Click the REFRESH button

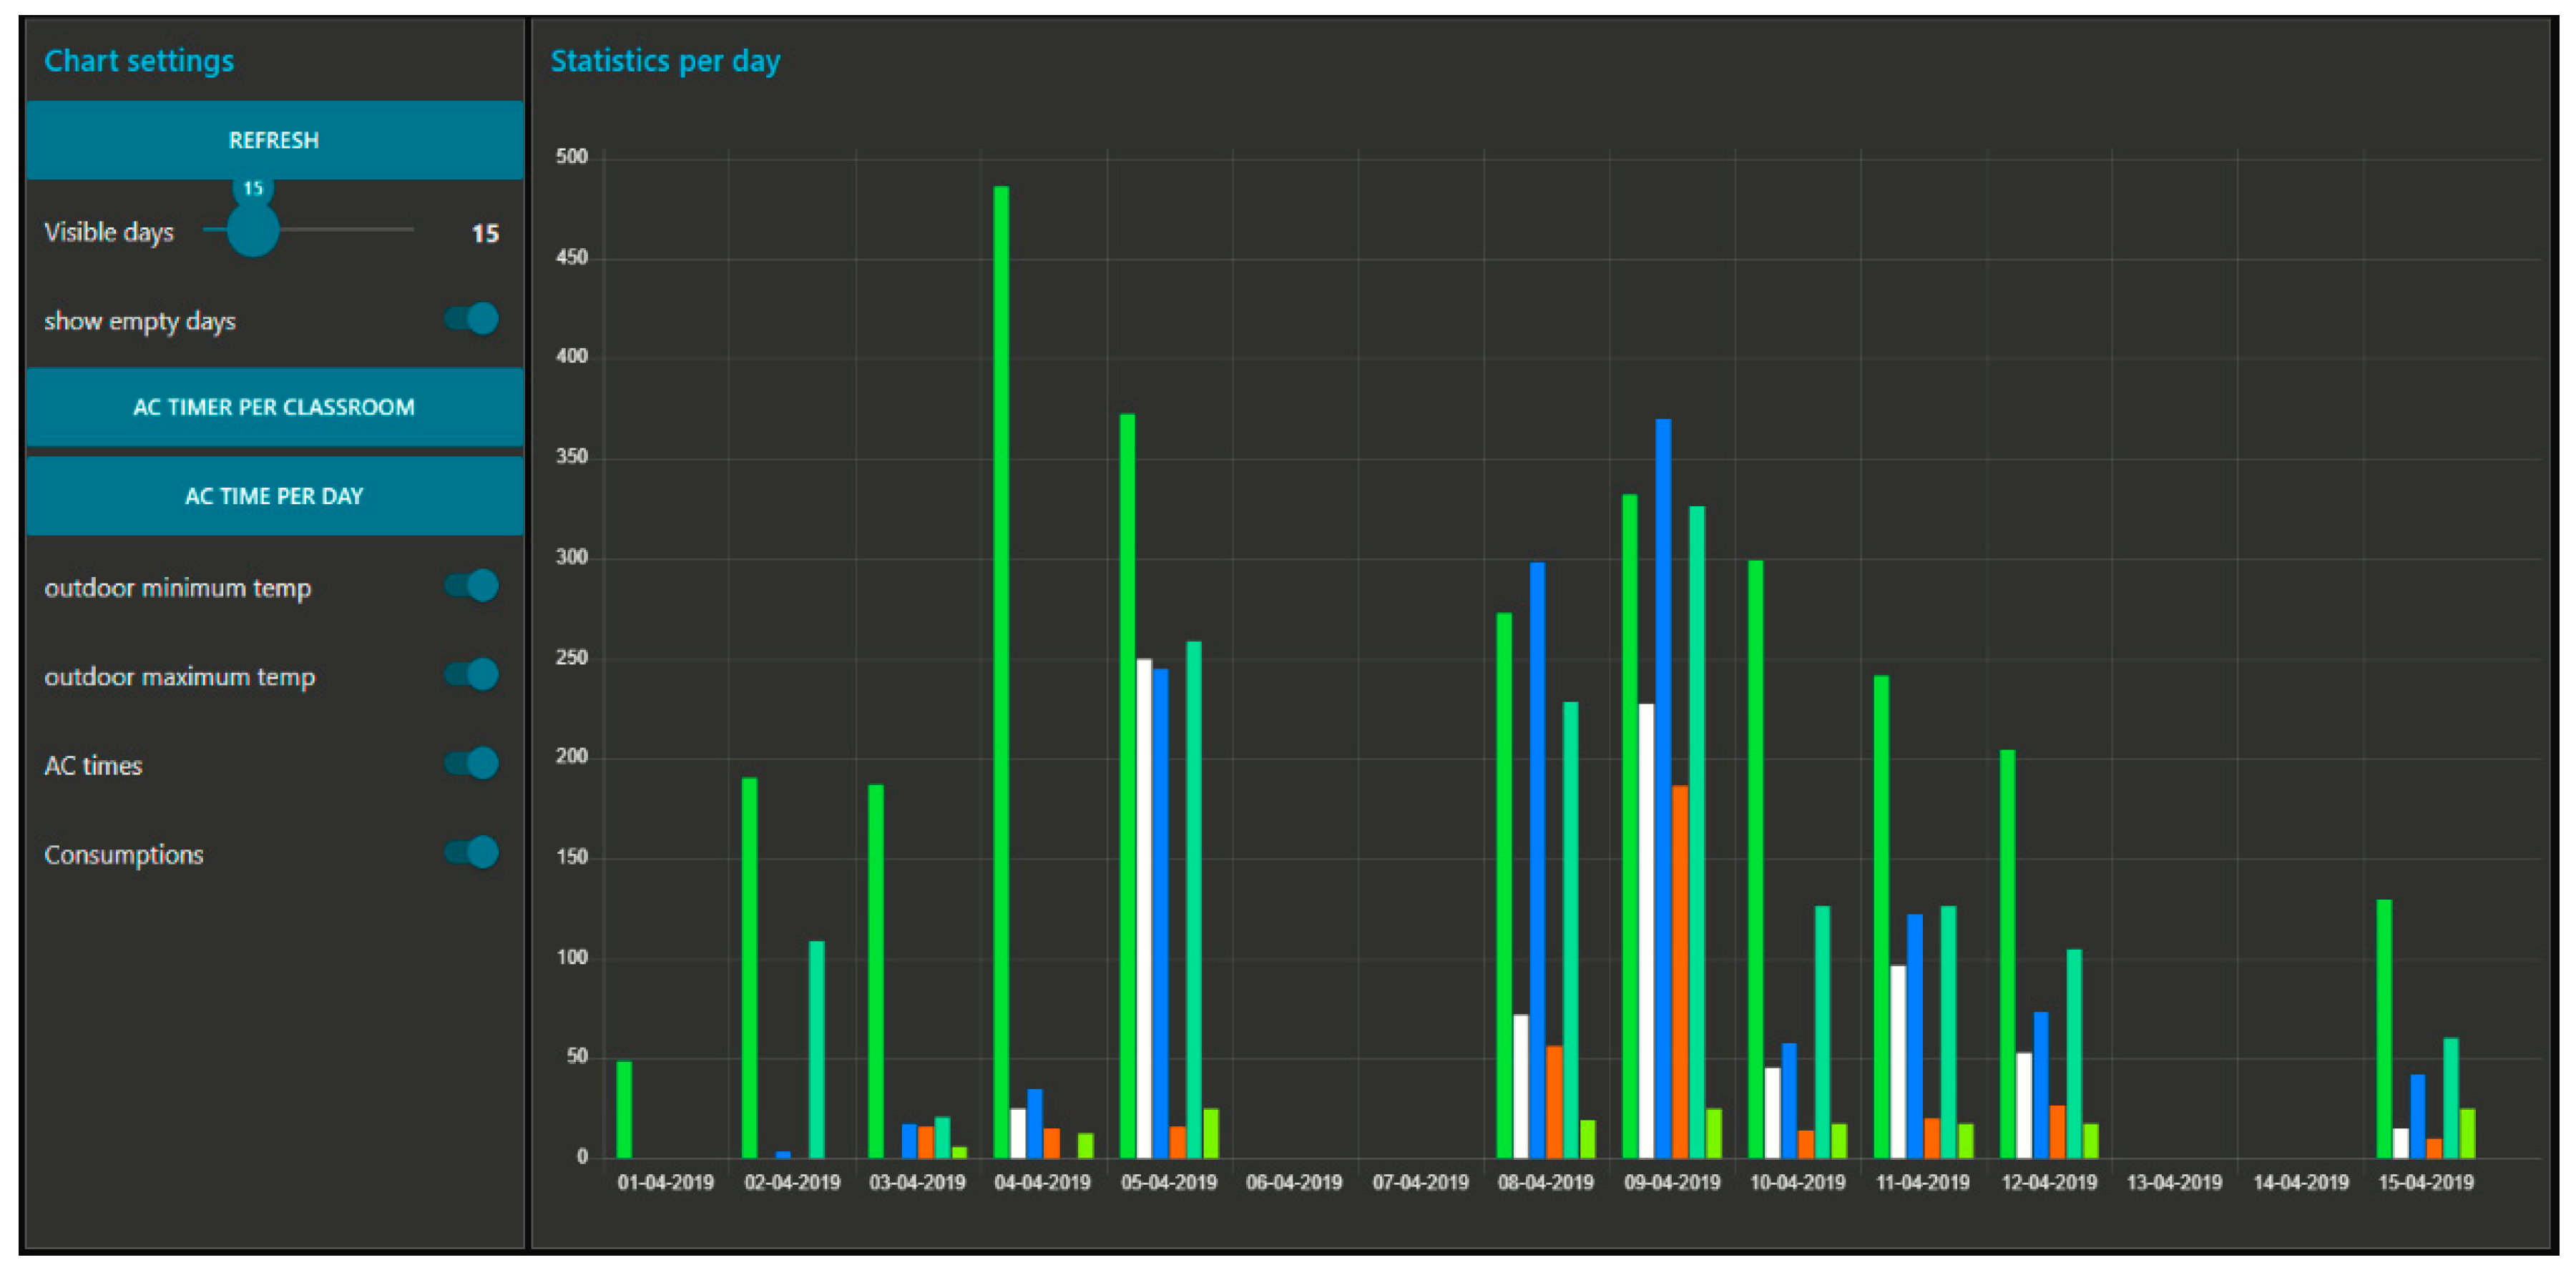(x=274, y=140)
